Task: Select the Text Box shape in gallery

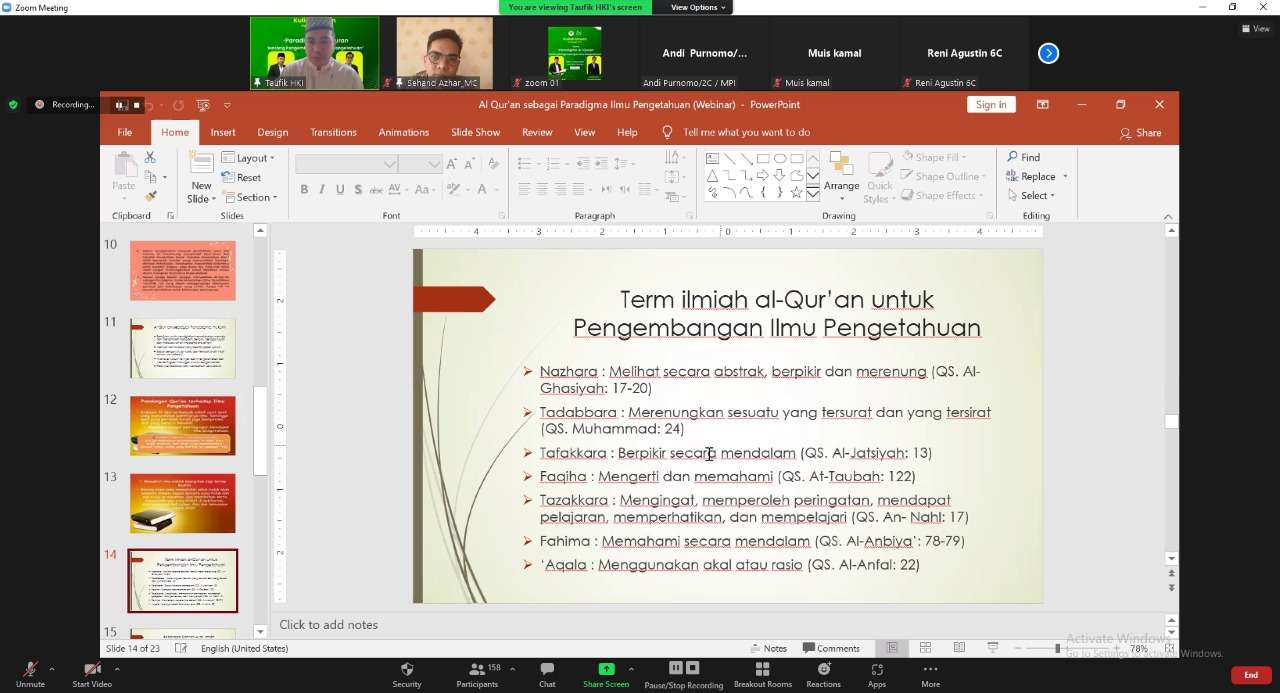Action: (712, 158)
